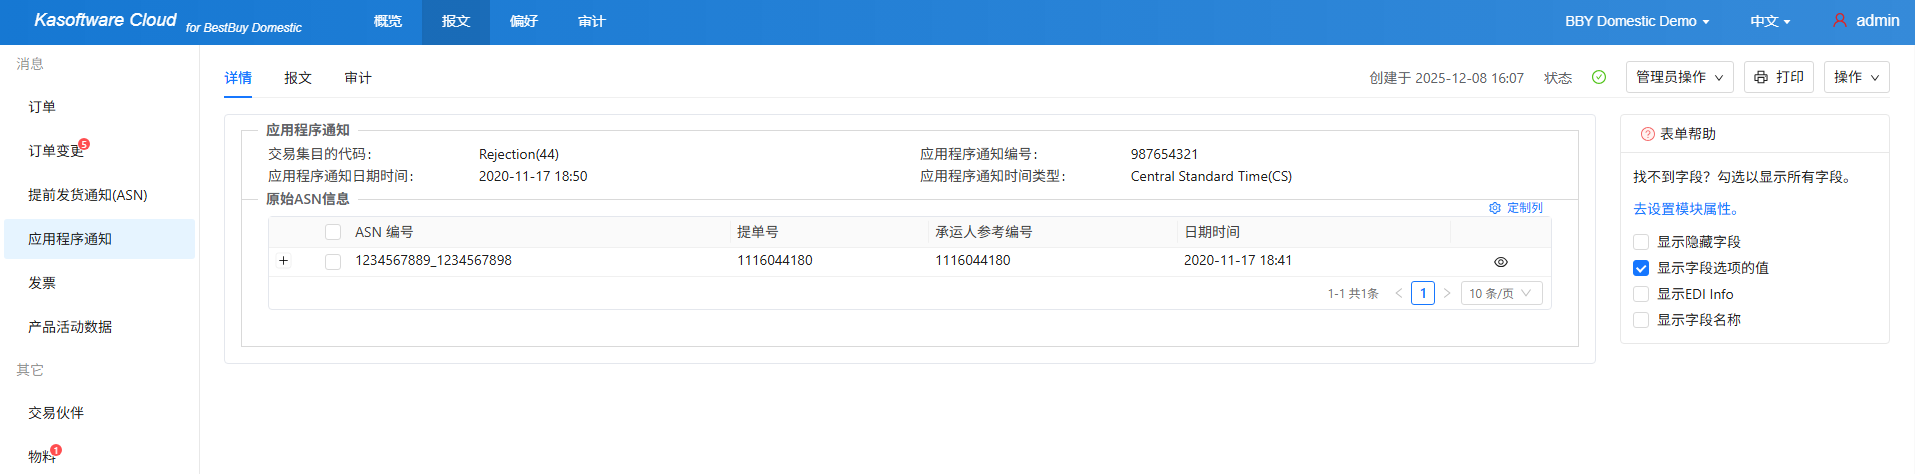This screenshot has width=1915, height=474.
Task: Click the 定制列 gear icon
Action: coord(1495,208)
